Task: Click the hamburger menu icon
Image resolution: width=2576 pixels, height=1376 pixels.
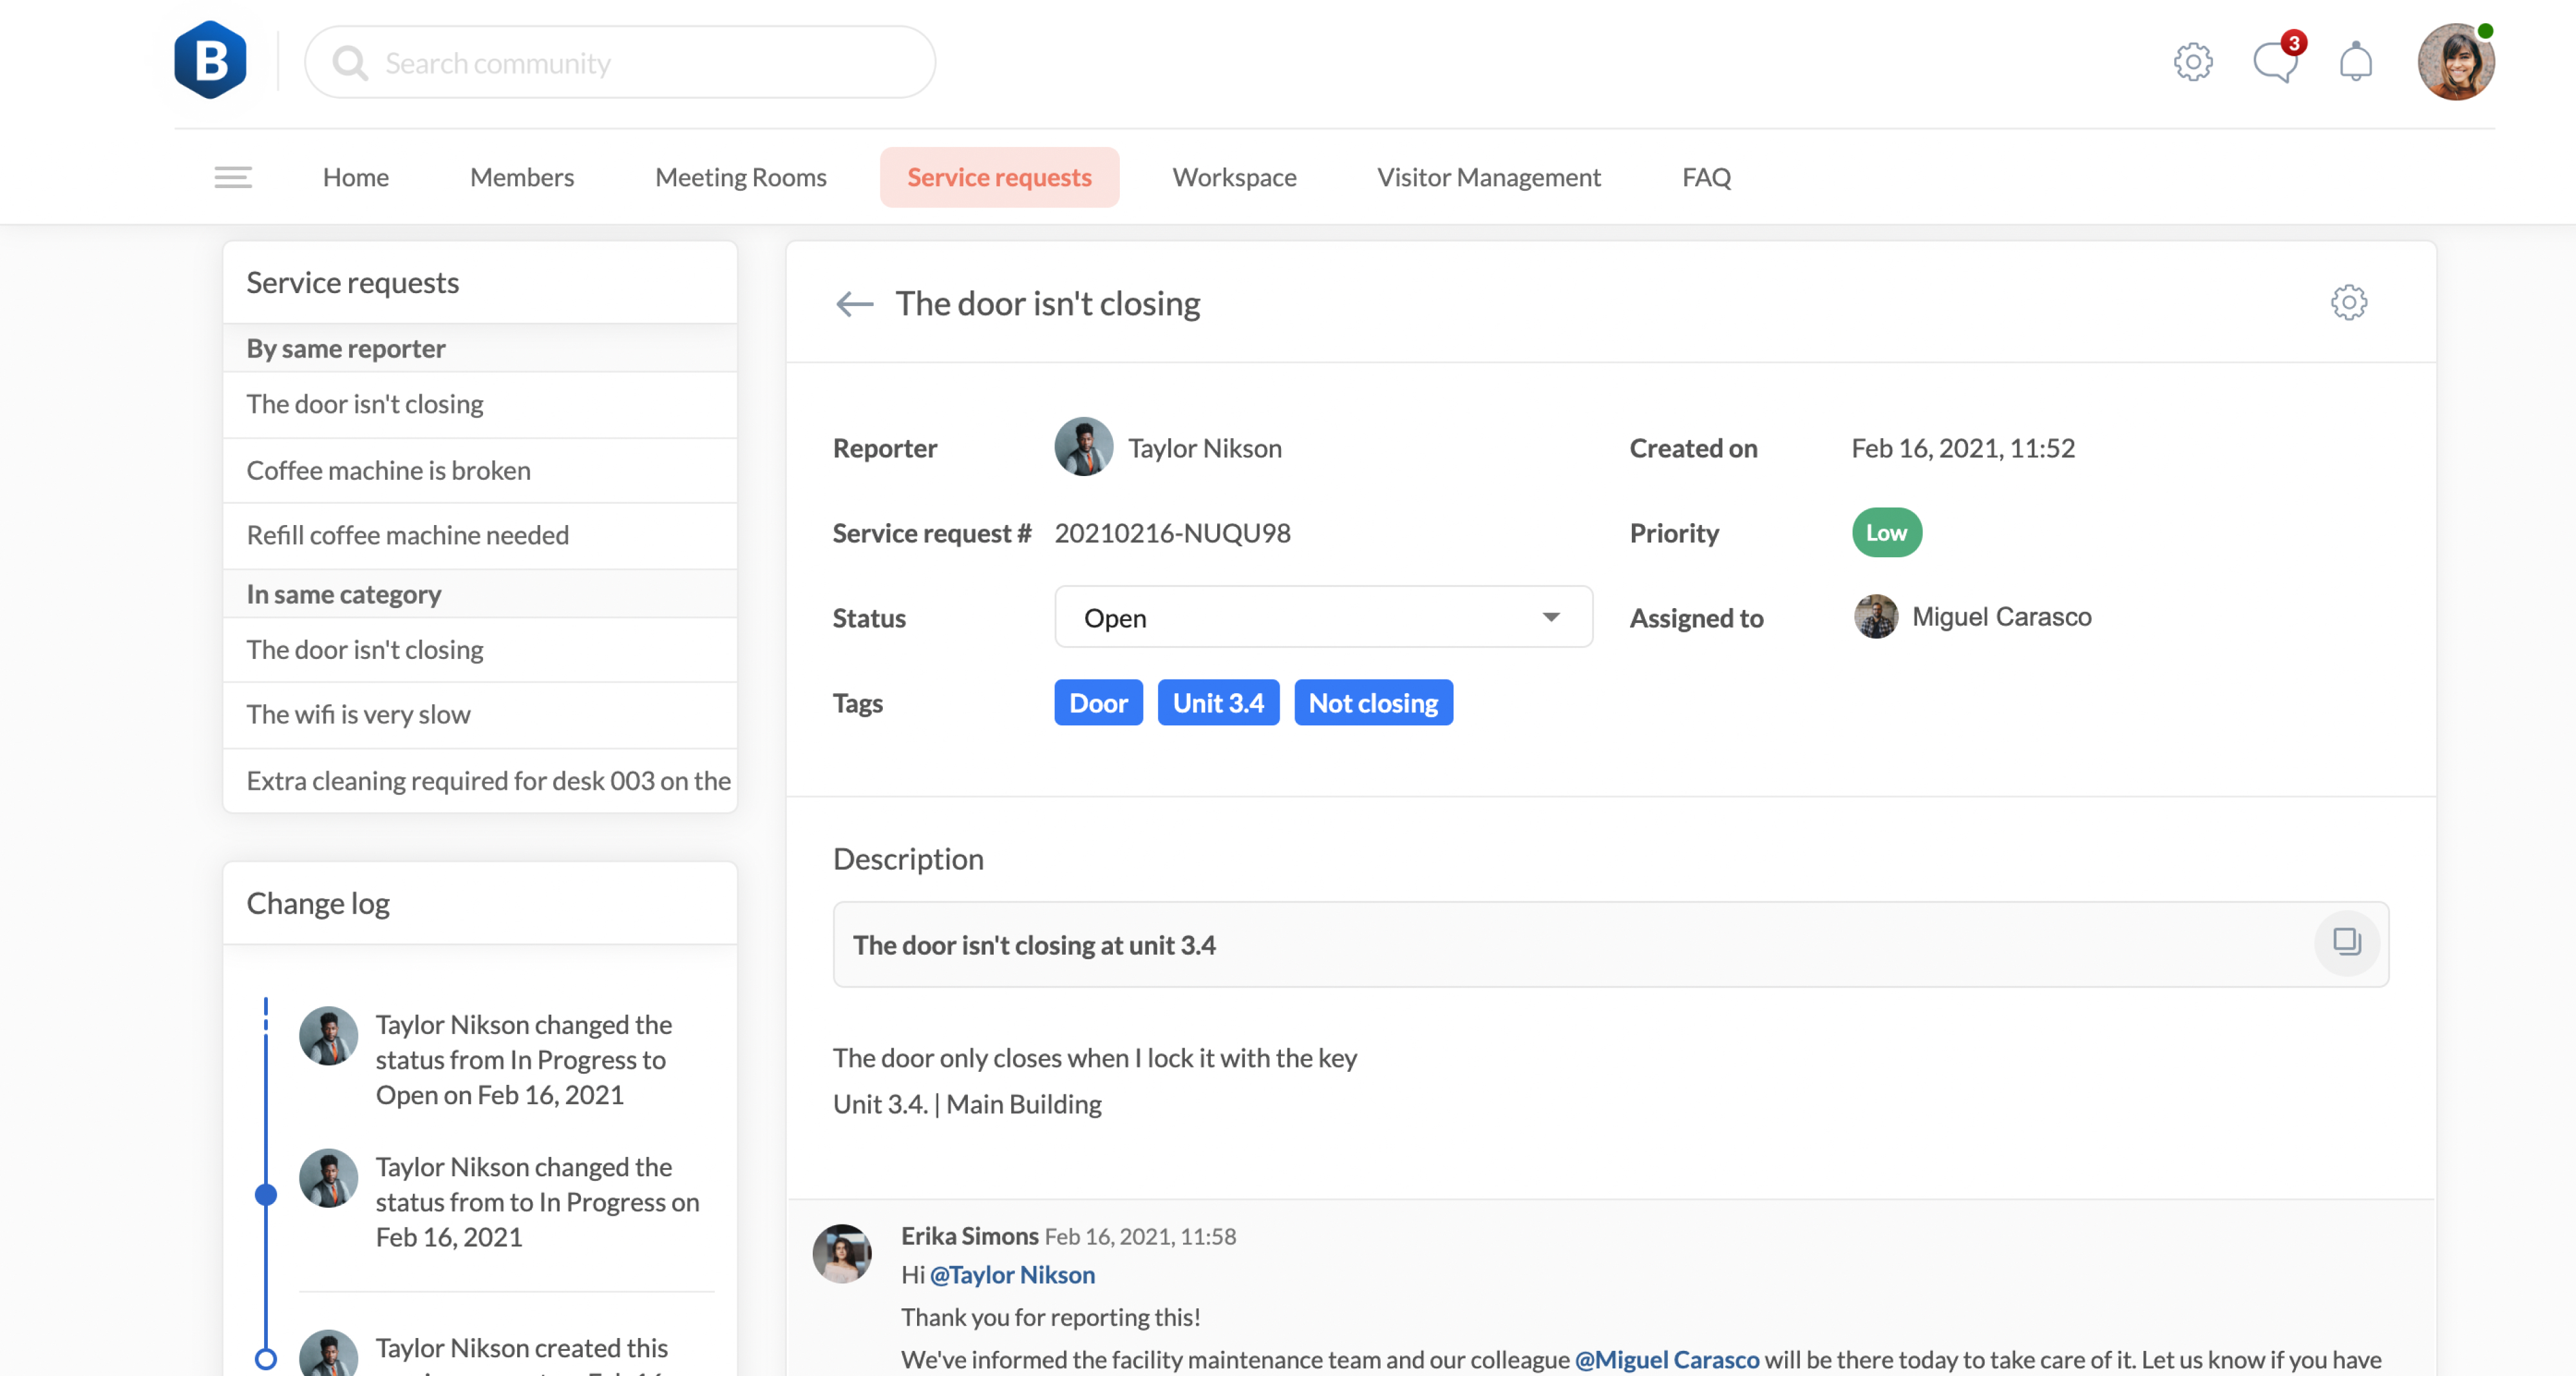Action: (233, 177)
